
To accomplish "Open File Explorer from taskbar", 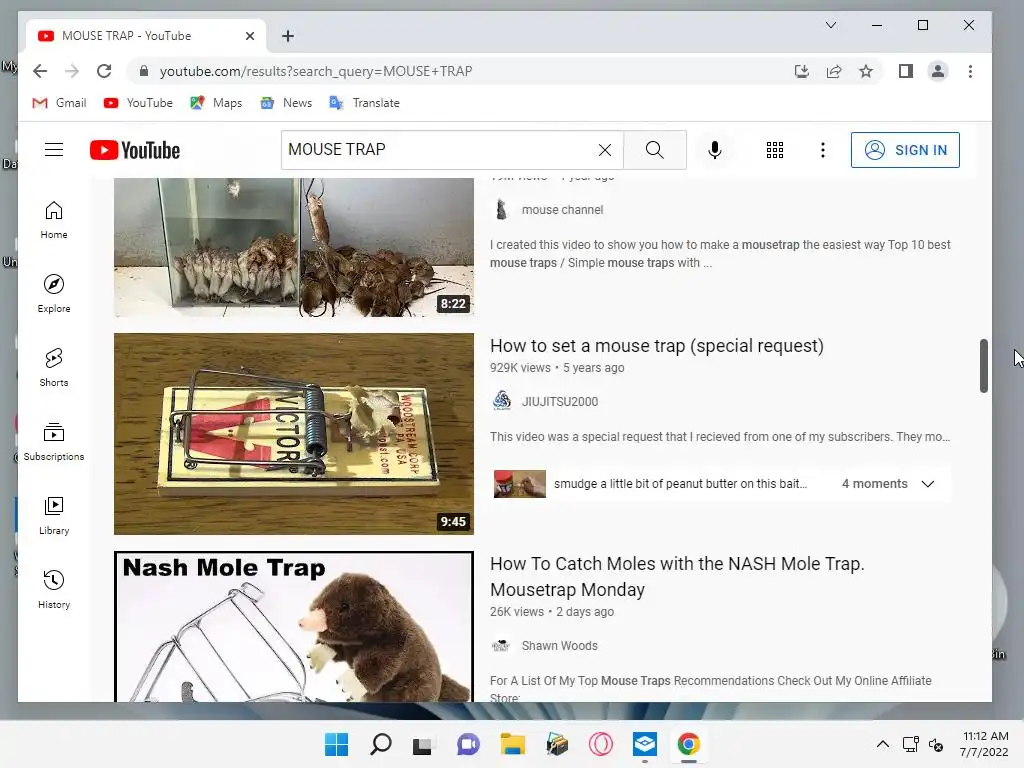I will tap(513, 744).
